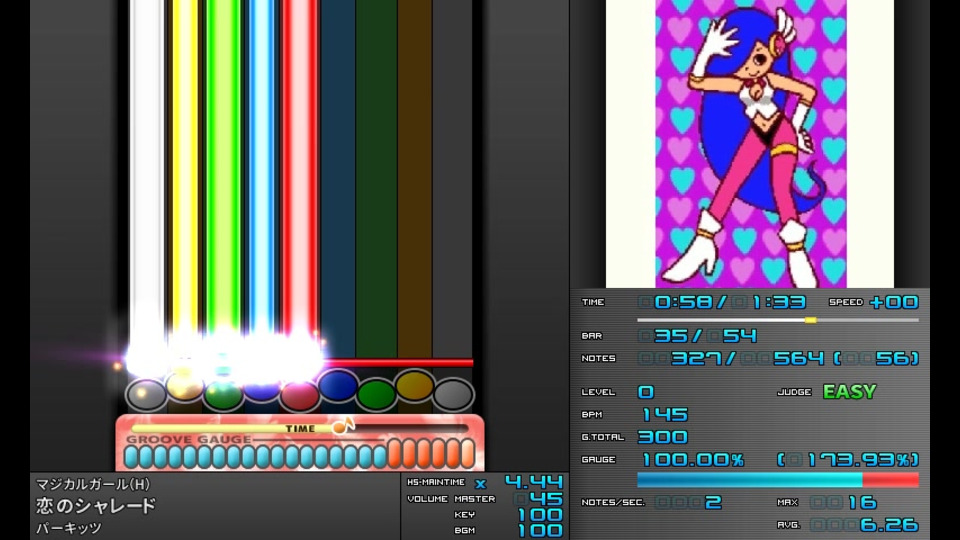Click the dancing character animation panel
The width and height of the screenshot is (960, 540).
pos(750,144)
